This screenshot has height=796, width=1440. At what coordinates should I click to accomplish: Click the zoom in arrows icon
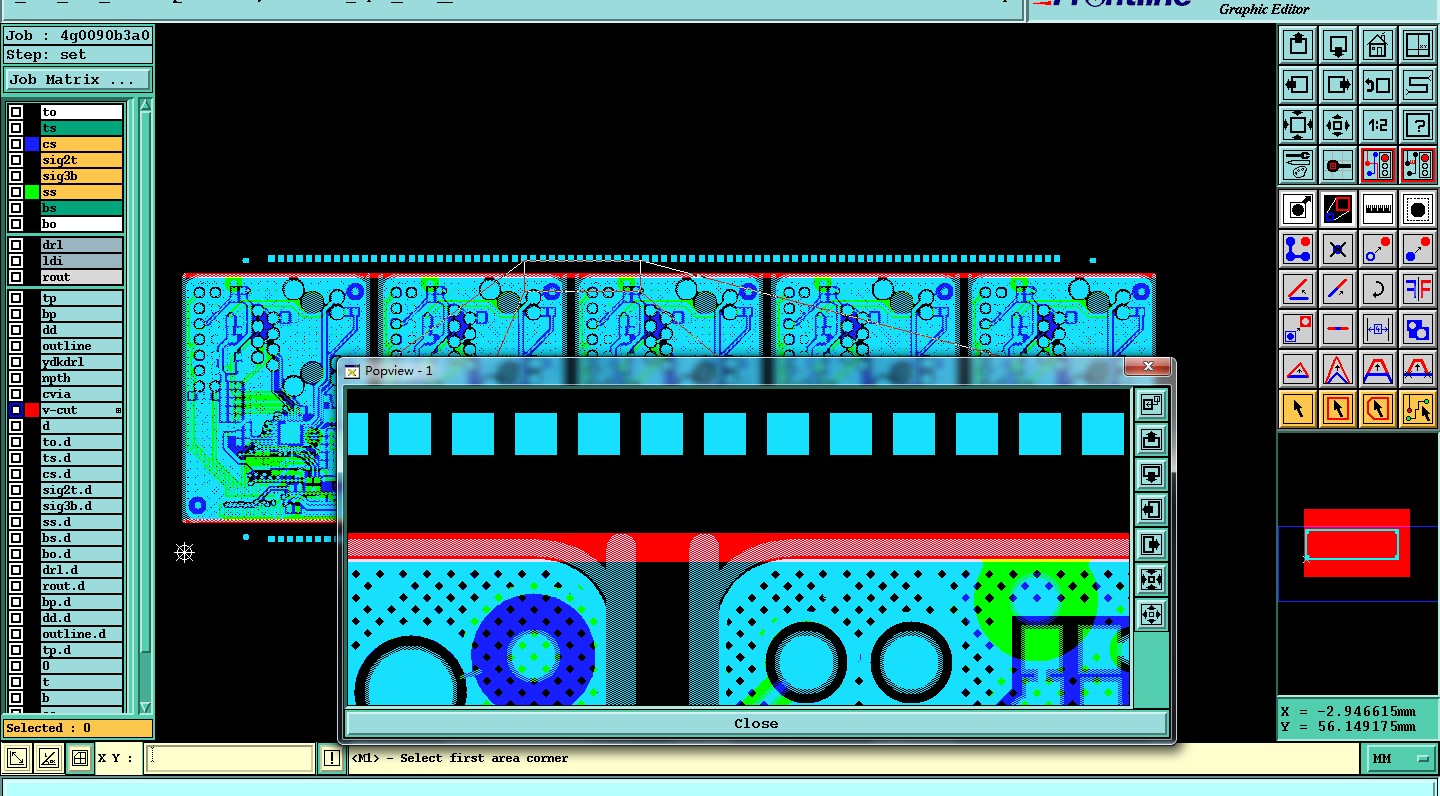pyautogui.click(x=1298, y=125)
